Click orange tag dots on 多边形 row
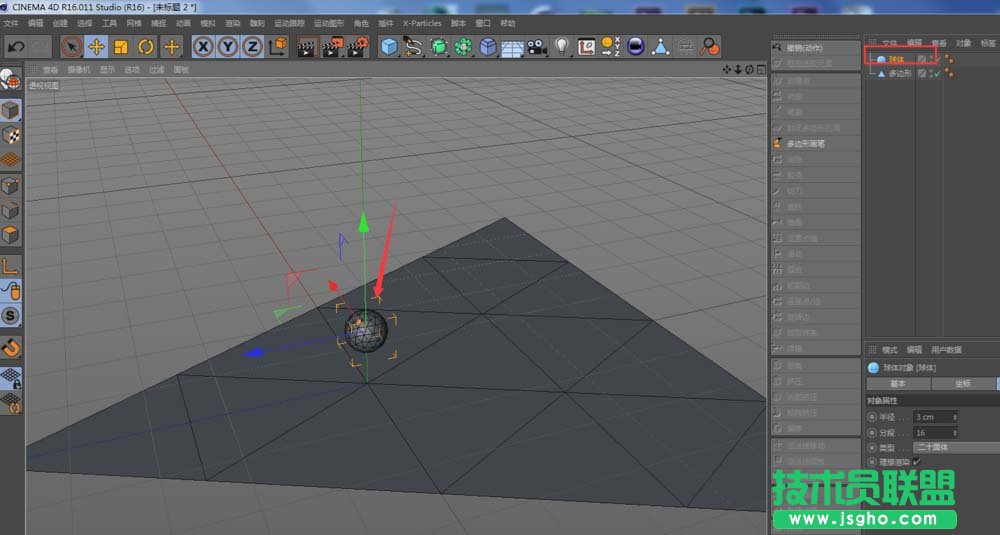Image resolution: width=1000 pixels, height=535 pixels. pyautogui.click(x=949, y=73)
